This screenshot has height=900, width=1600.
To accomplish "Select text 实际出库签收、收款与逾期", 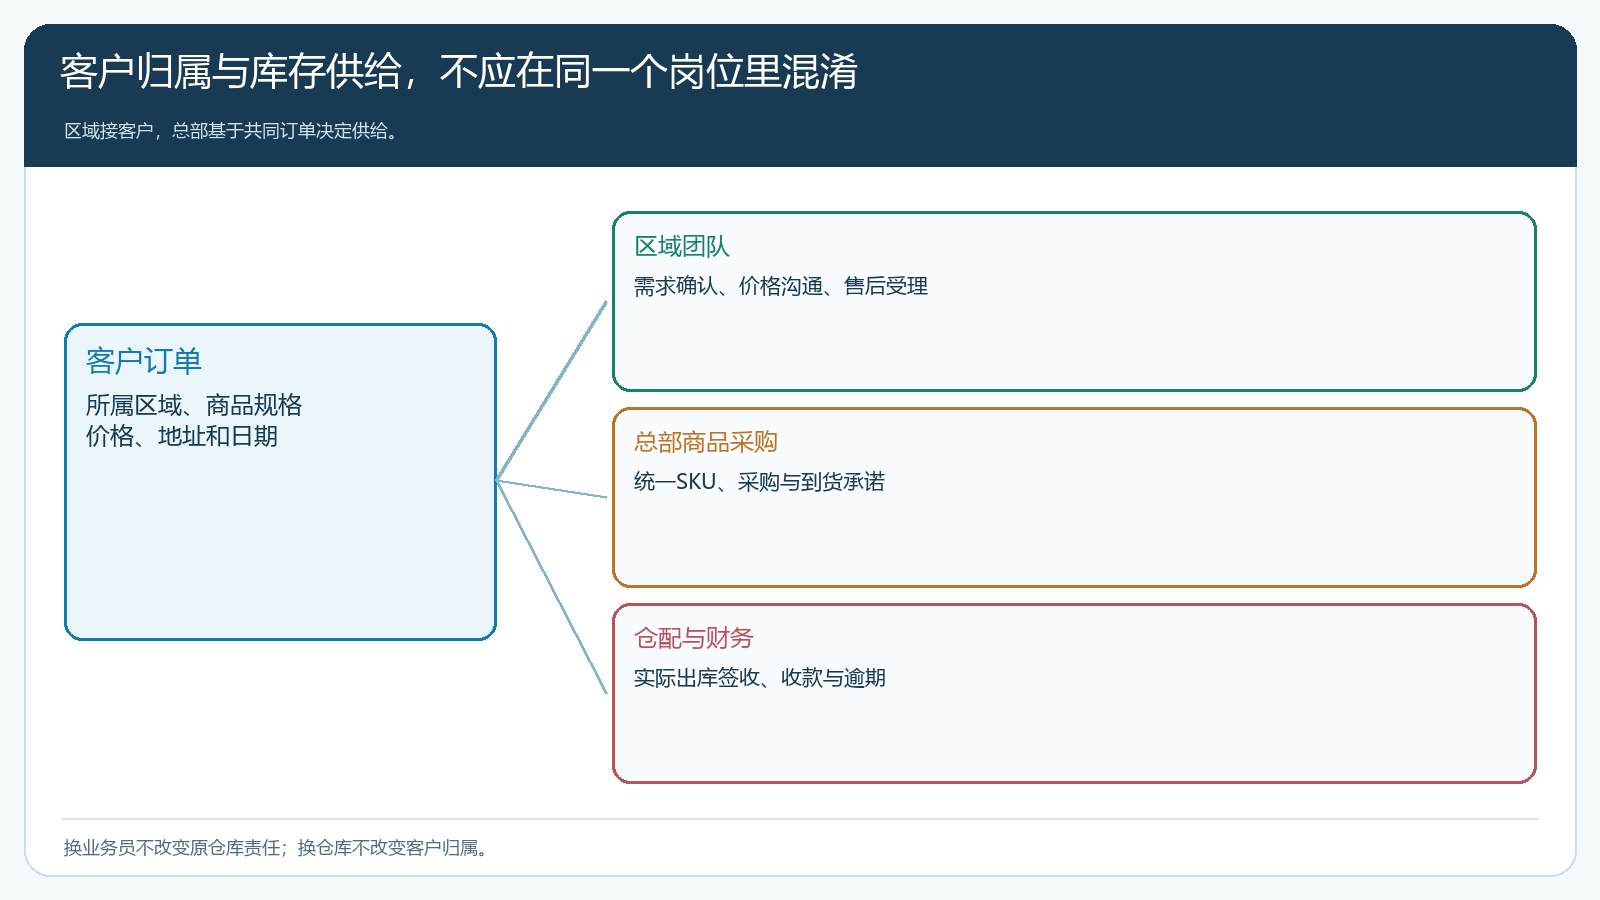I will [760, 678].
